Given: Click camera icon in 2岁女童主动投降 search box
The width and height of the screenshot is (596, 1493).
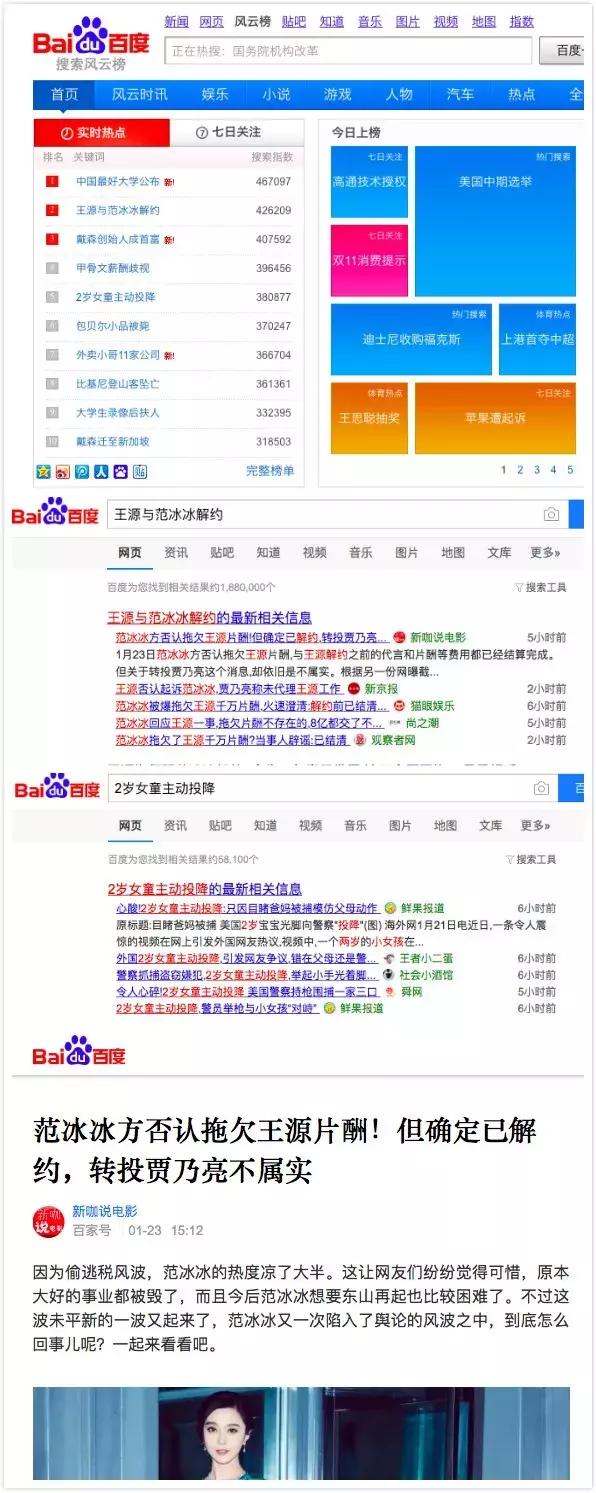Looking at the screenshot, I should tap(541, 788).
